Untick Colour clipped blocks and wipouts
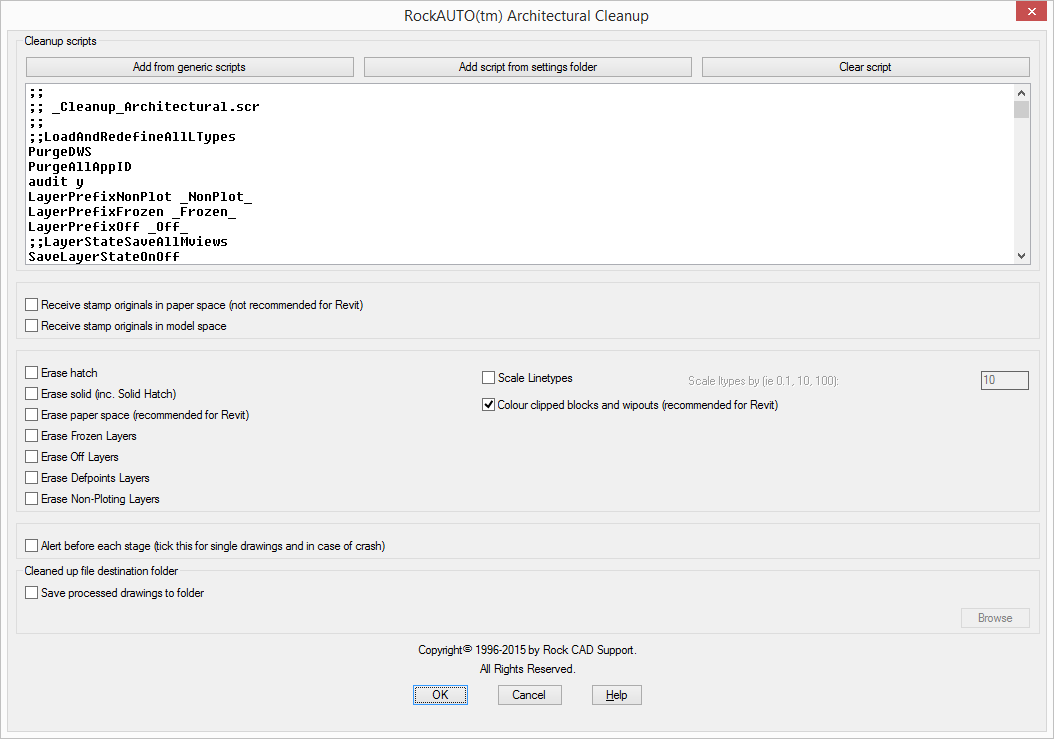Viewport: 1054px width, 739px height. point(489,405)
